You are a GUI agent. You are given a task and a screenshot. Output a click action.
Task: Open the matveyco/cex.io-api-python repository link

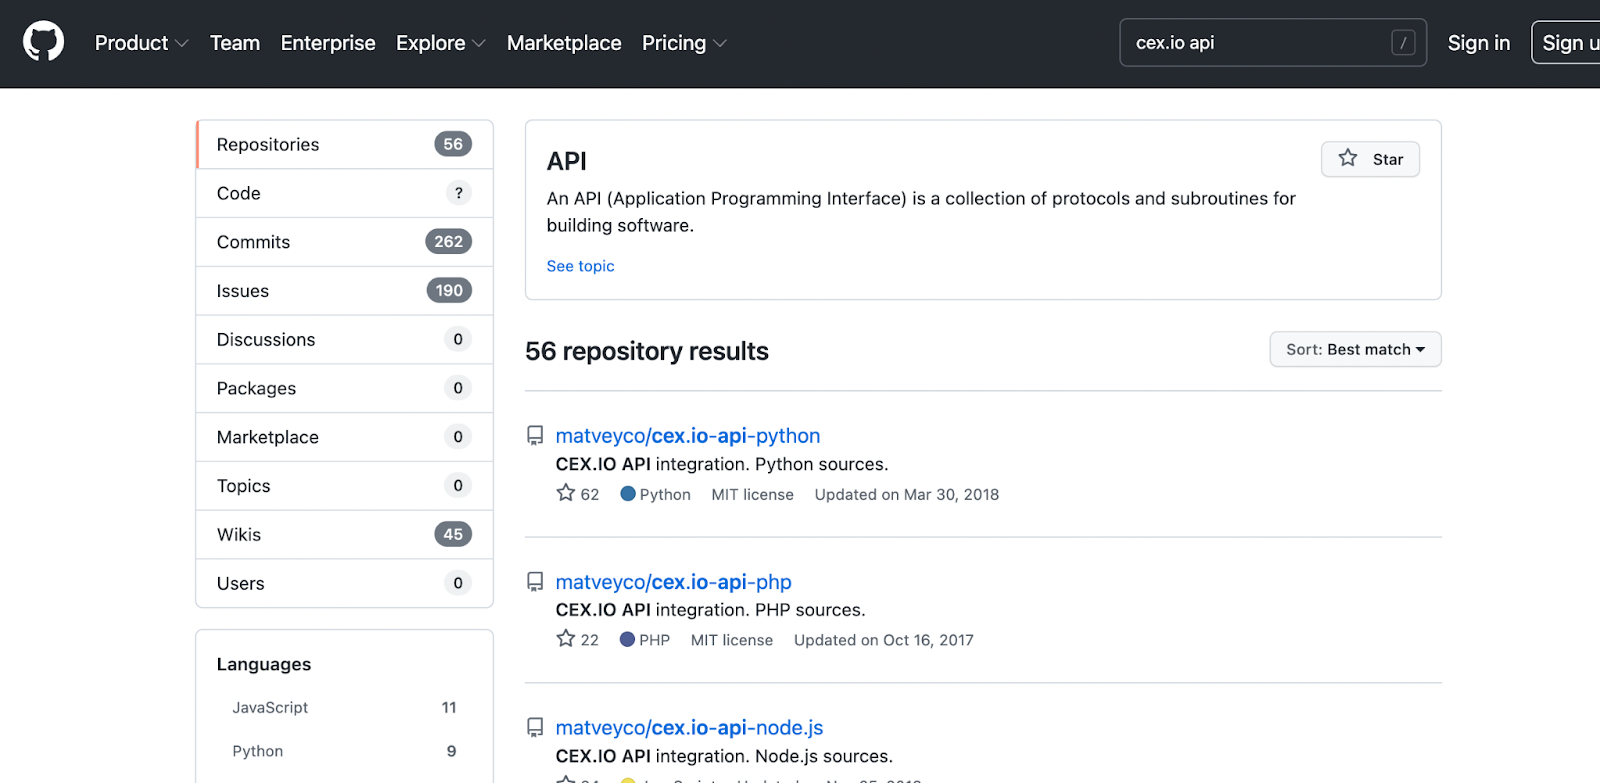(687, 436)
